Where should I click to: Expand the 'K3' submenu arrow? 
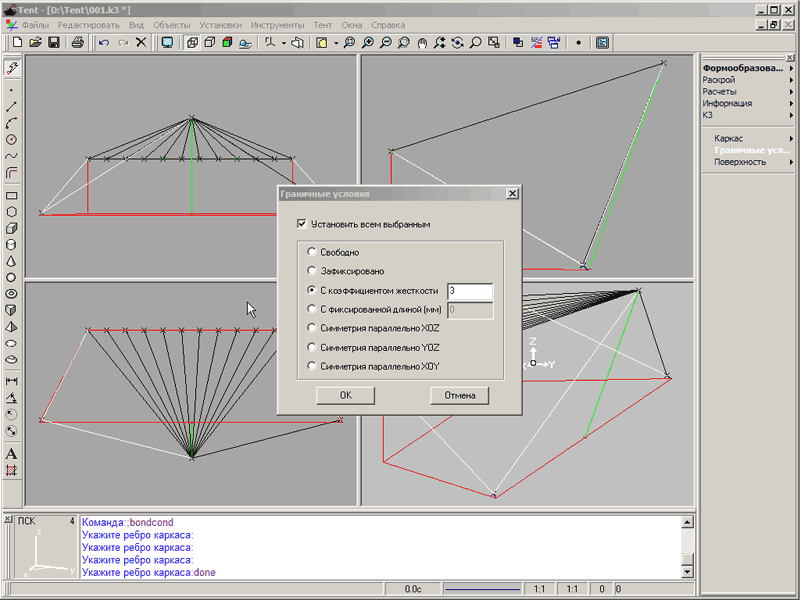tap(791, 115)
